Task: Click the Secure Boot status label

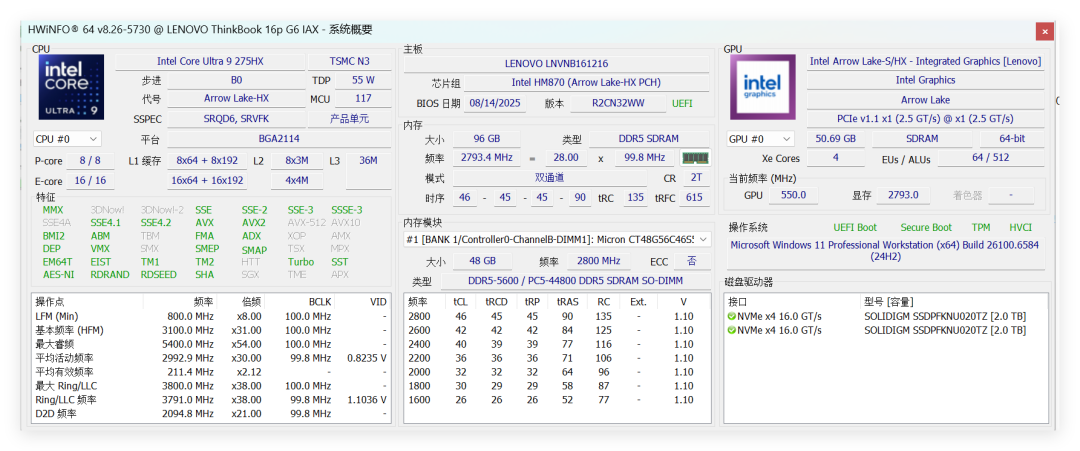Action: [926, 228]
